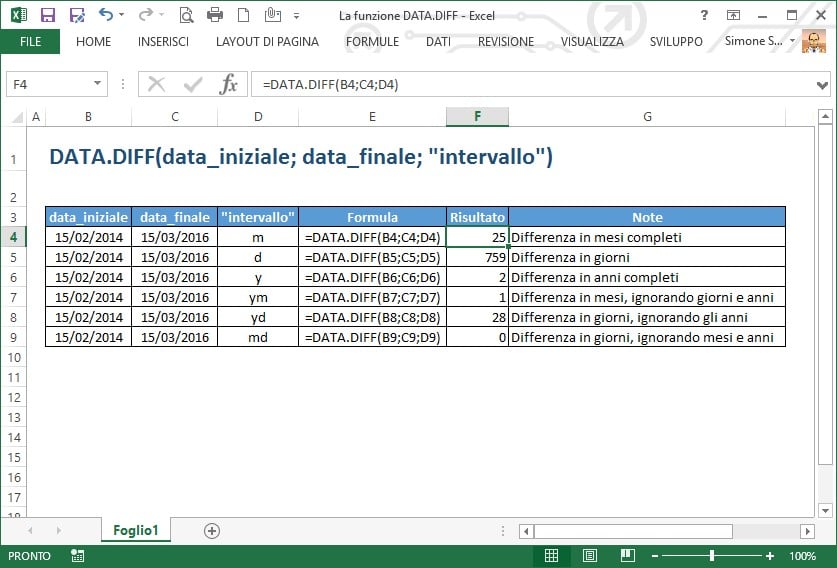Click the interval cell "md"
837x568 pixels.
[x=258, y=337]
